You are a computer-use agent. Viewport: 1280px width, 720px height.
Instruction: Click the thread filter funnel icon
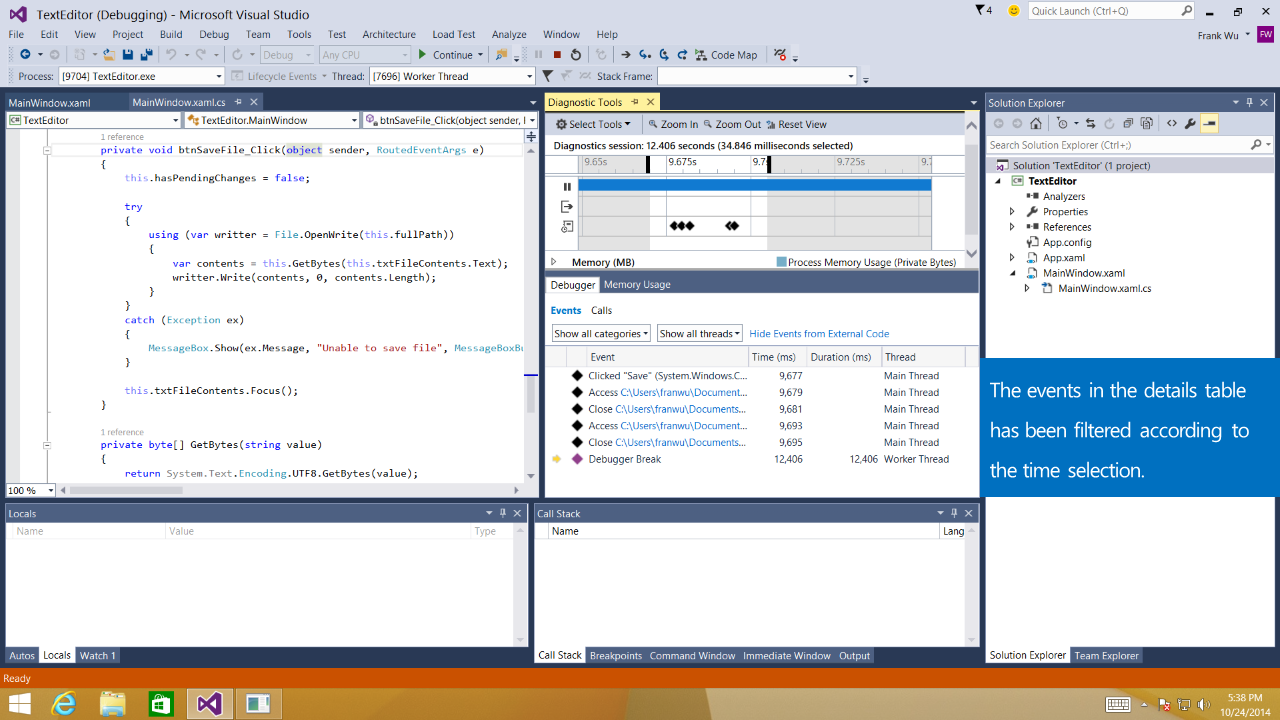(x=547, y=76)
